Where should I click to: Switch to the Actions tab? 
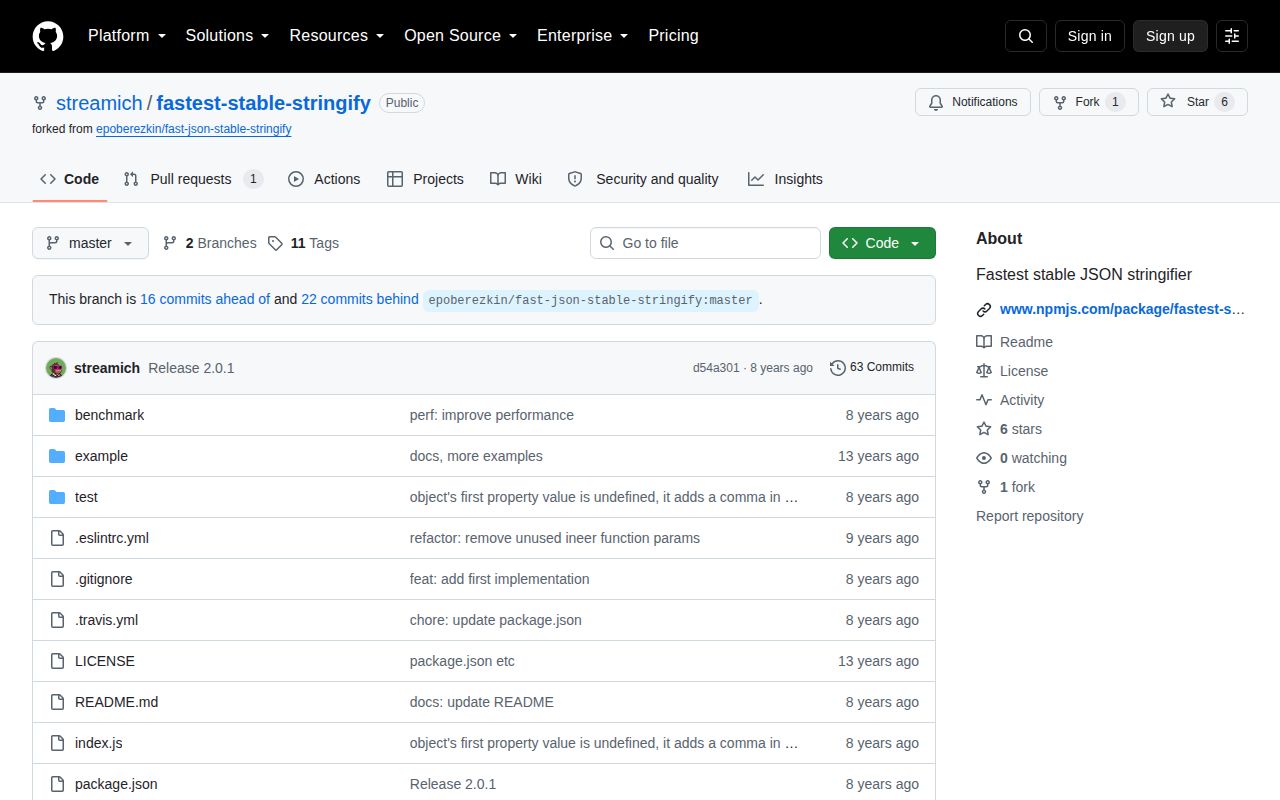[324, 179]
